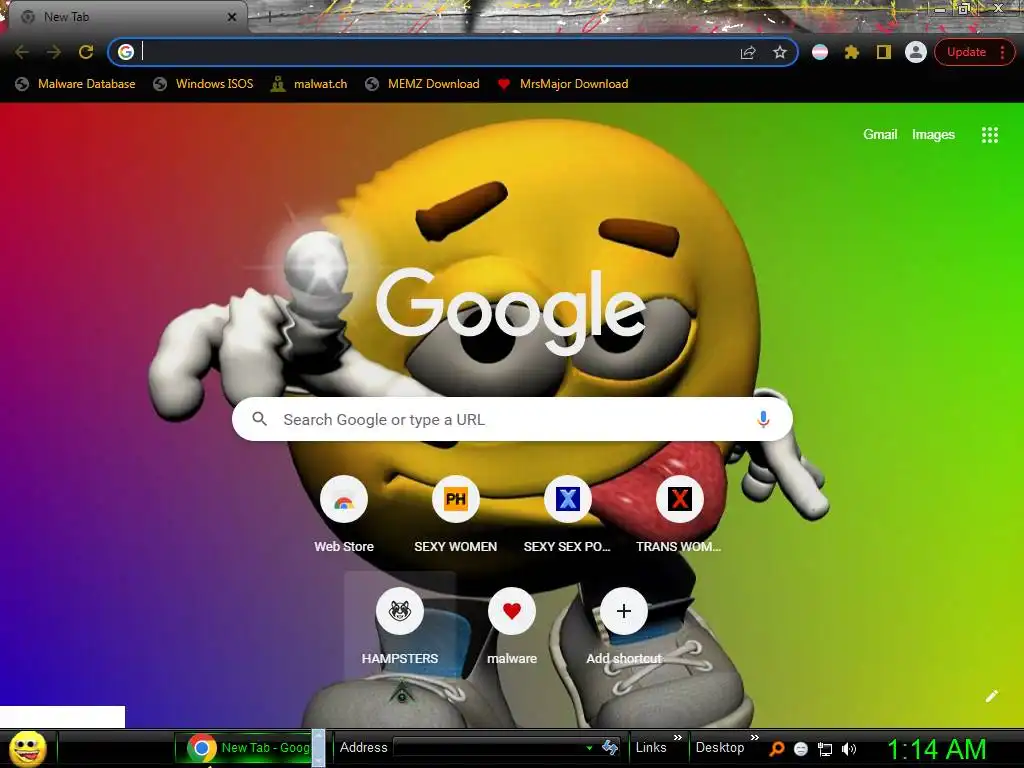Open the malware heart shortcut tile

[512, 628]
